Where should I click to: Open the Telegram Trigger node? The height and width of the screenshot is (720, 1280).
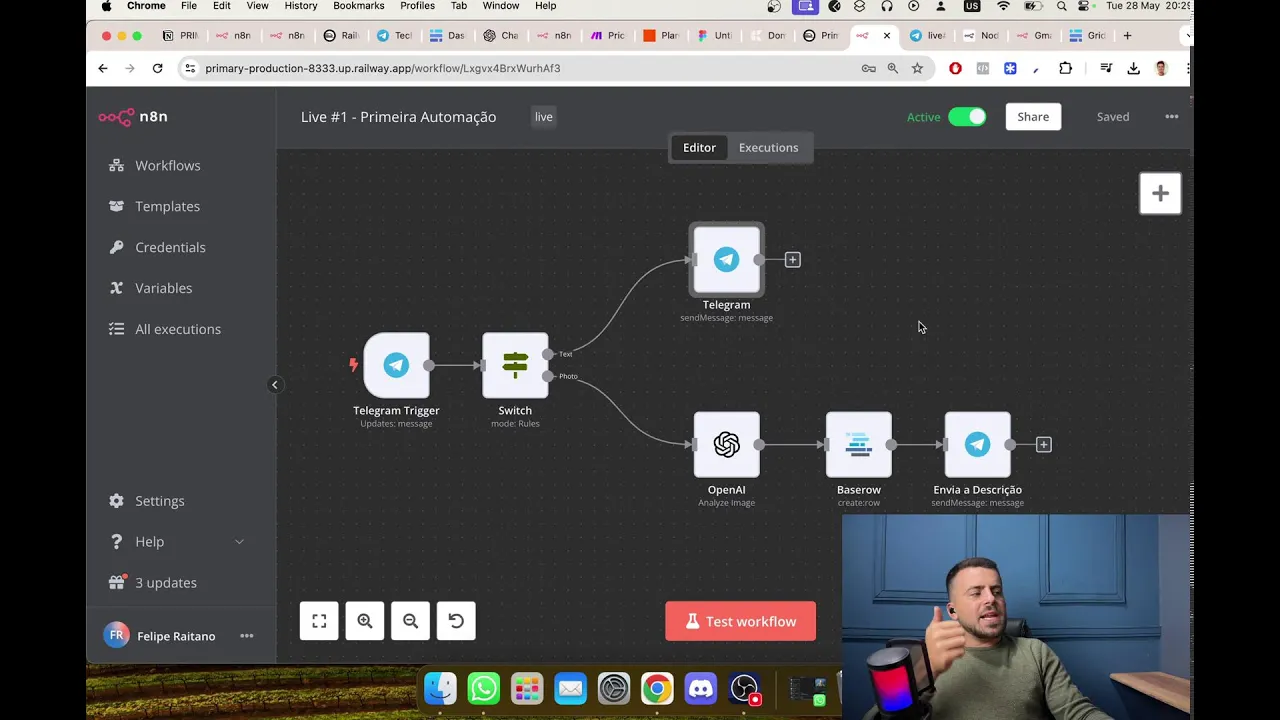pyautogui.click(x=396, y=365)
